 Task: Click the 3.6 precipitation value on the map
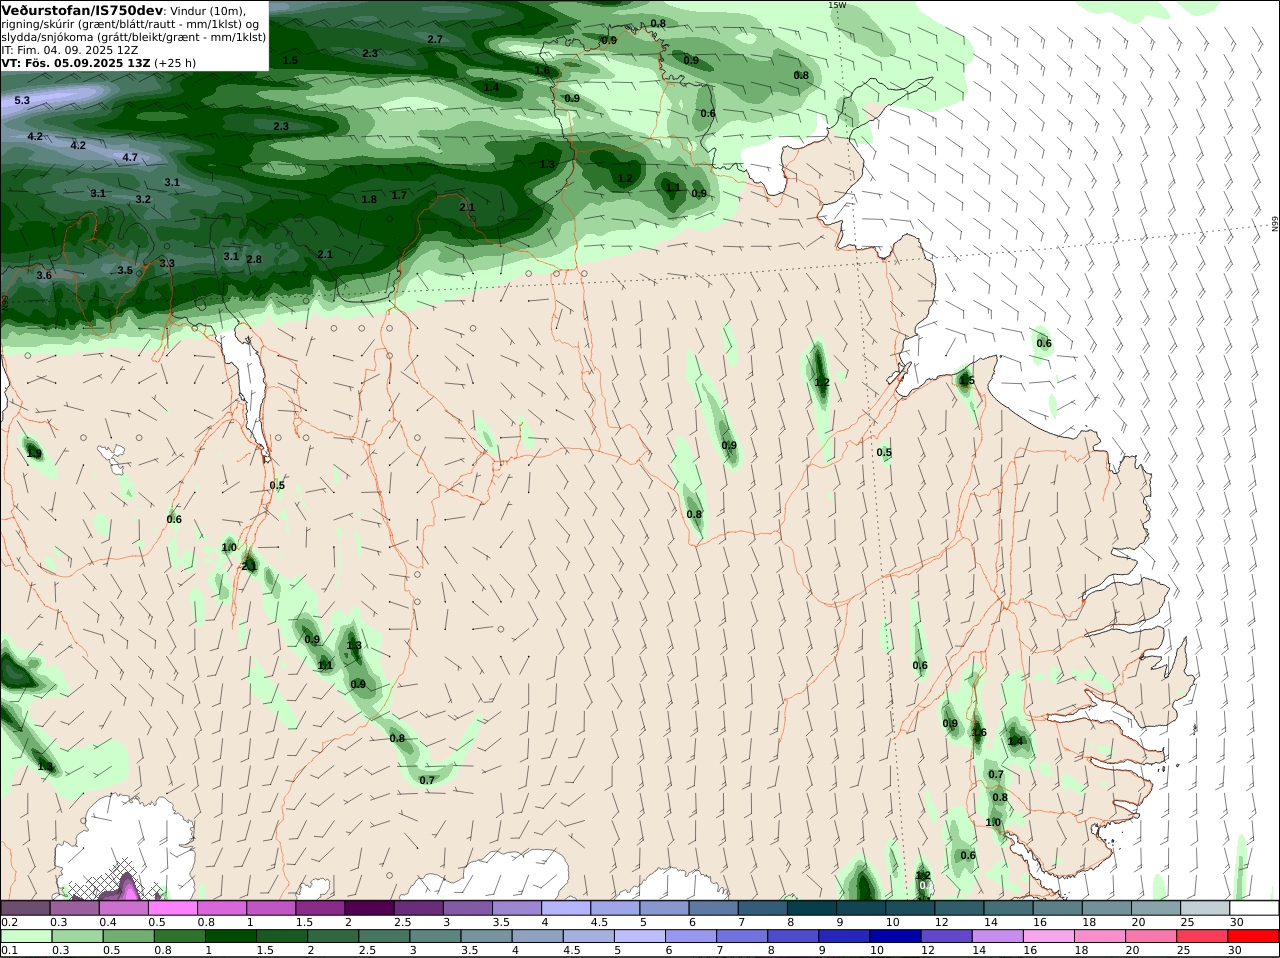click(x=44, y=275)
